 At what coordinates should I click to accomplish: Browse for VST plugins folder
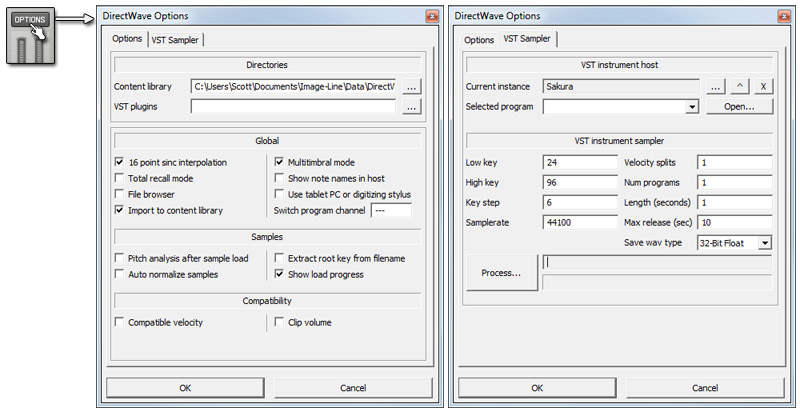(x=413, y=107)
